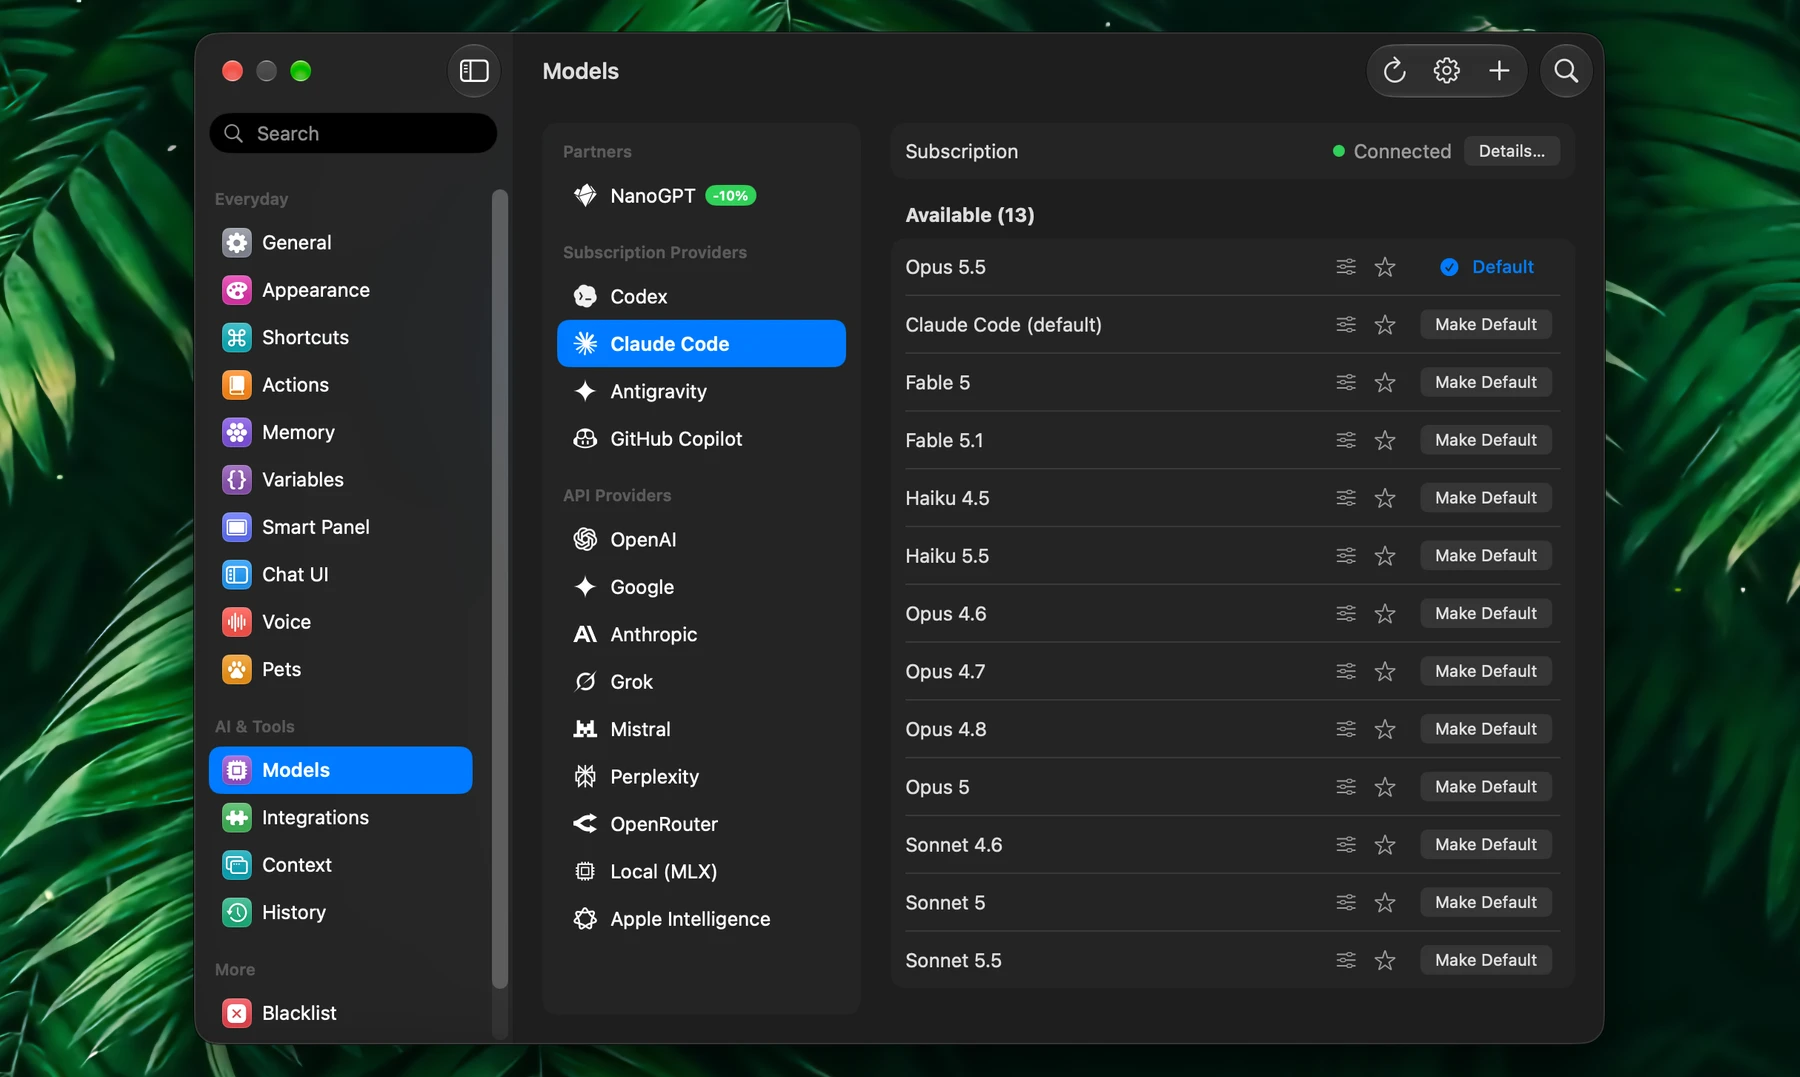Select the Antigravity provider
The width and height of the screenshot is (1800, 1077).
[701, 391]
